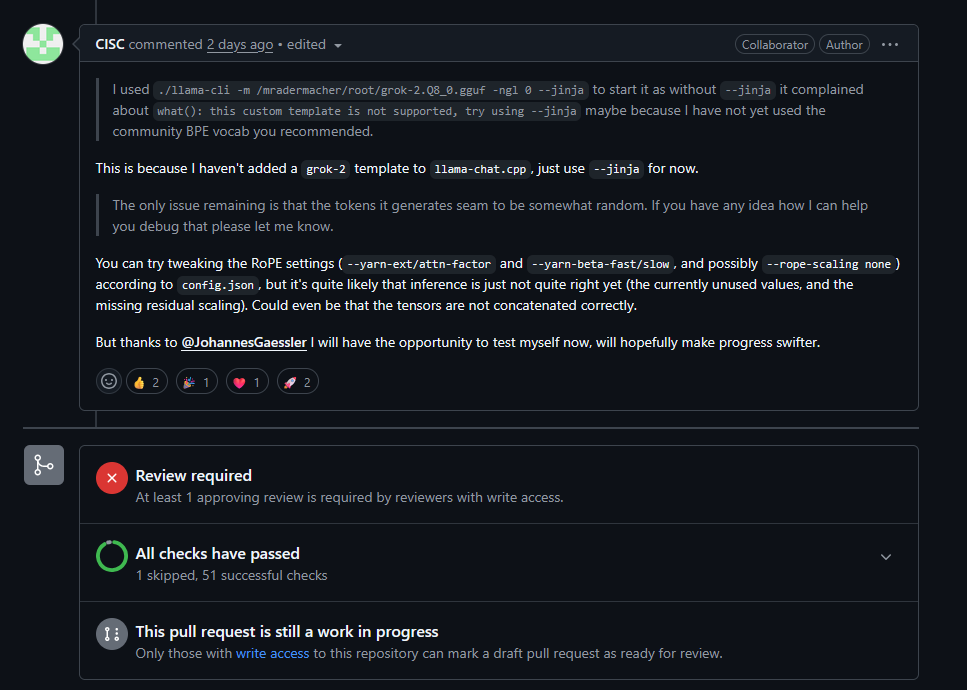
Task: Click the red Review required status icon
Action: coord(112,478)
